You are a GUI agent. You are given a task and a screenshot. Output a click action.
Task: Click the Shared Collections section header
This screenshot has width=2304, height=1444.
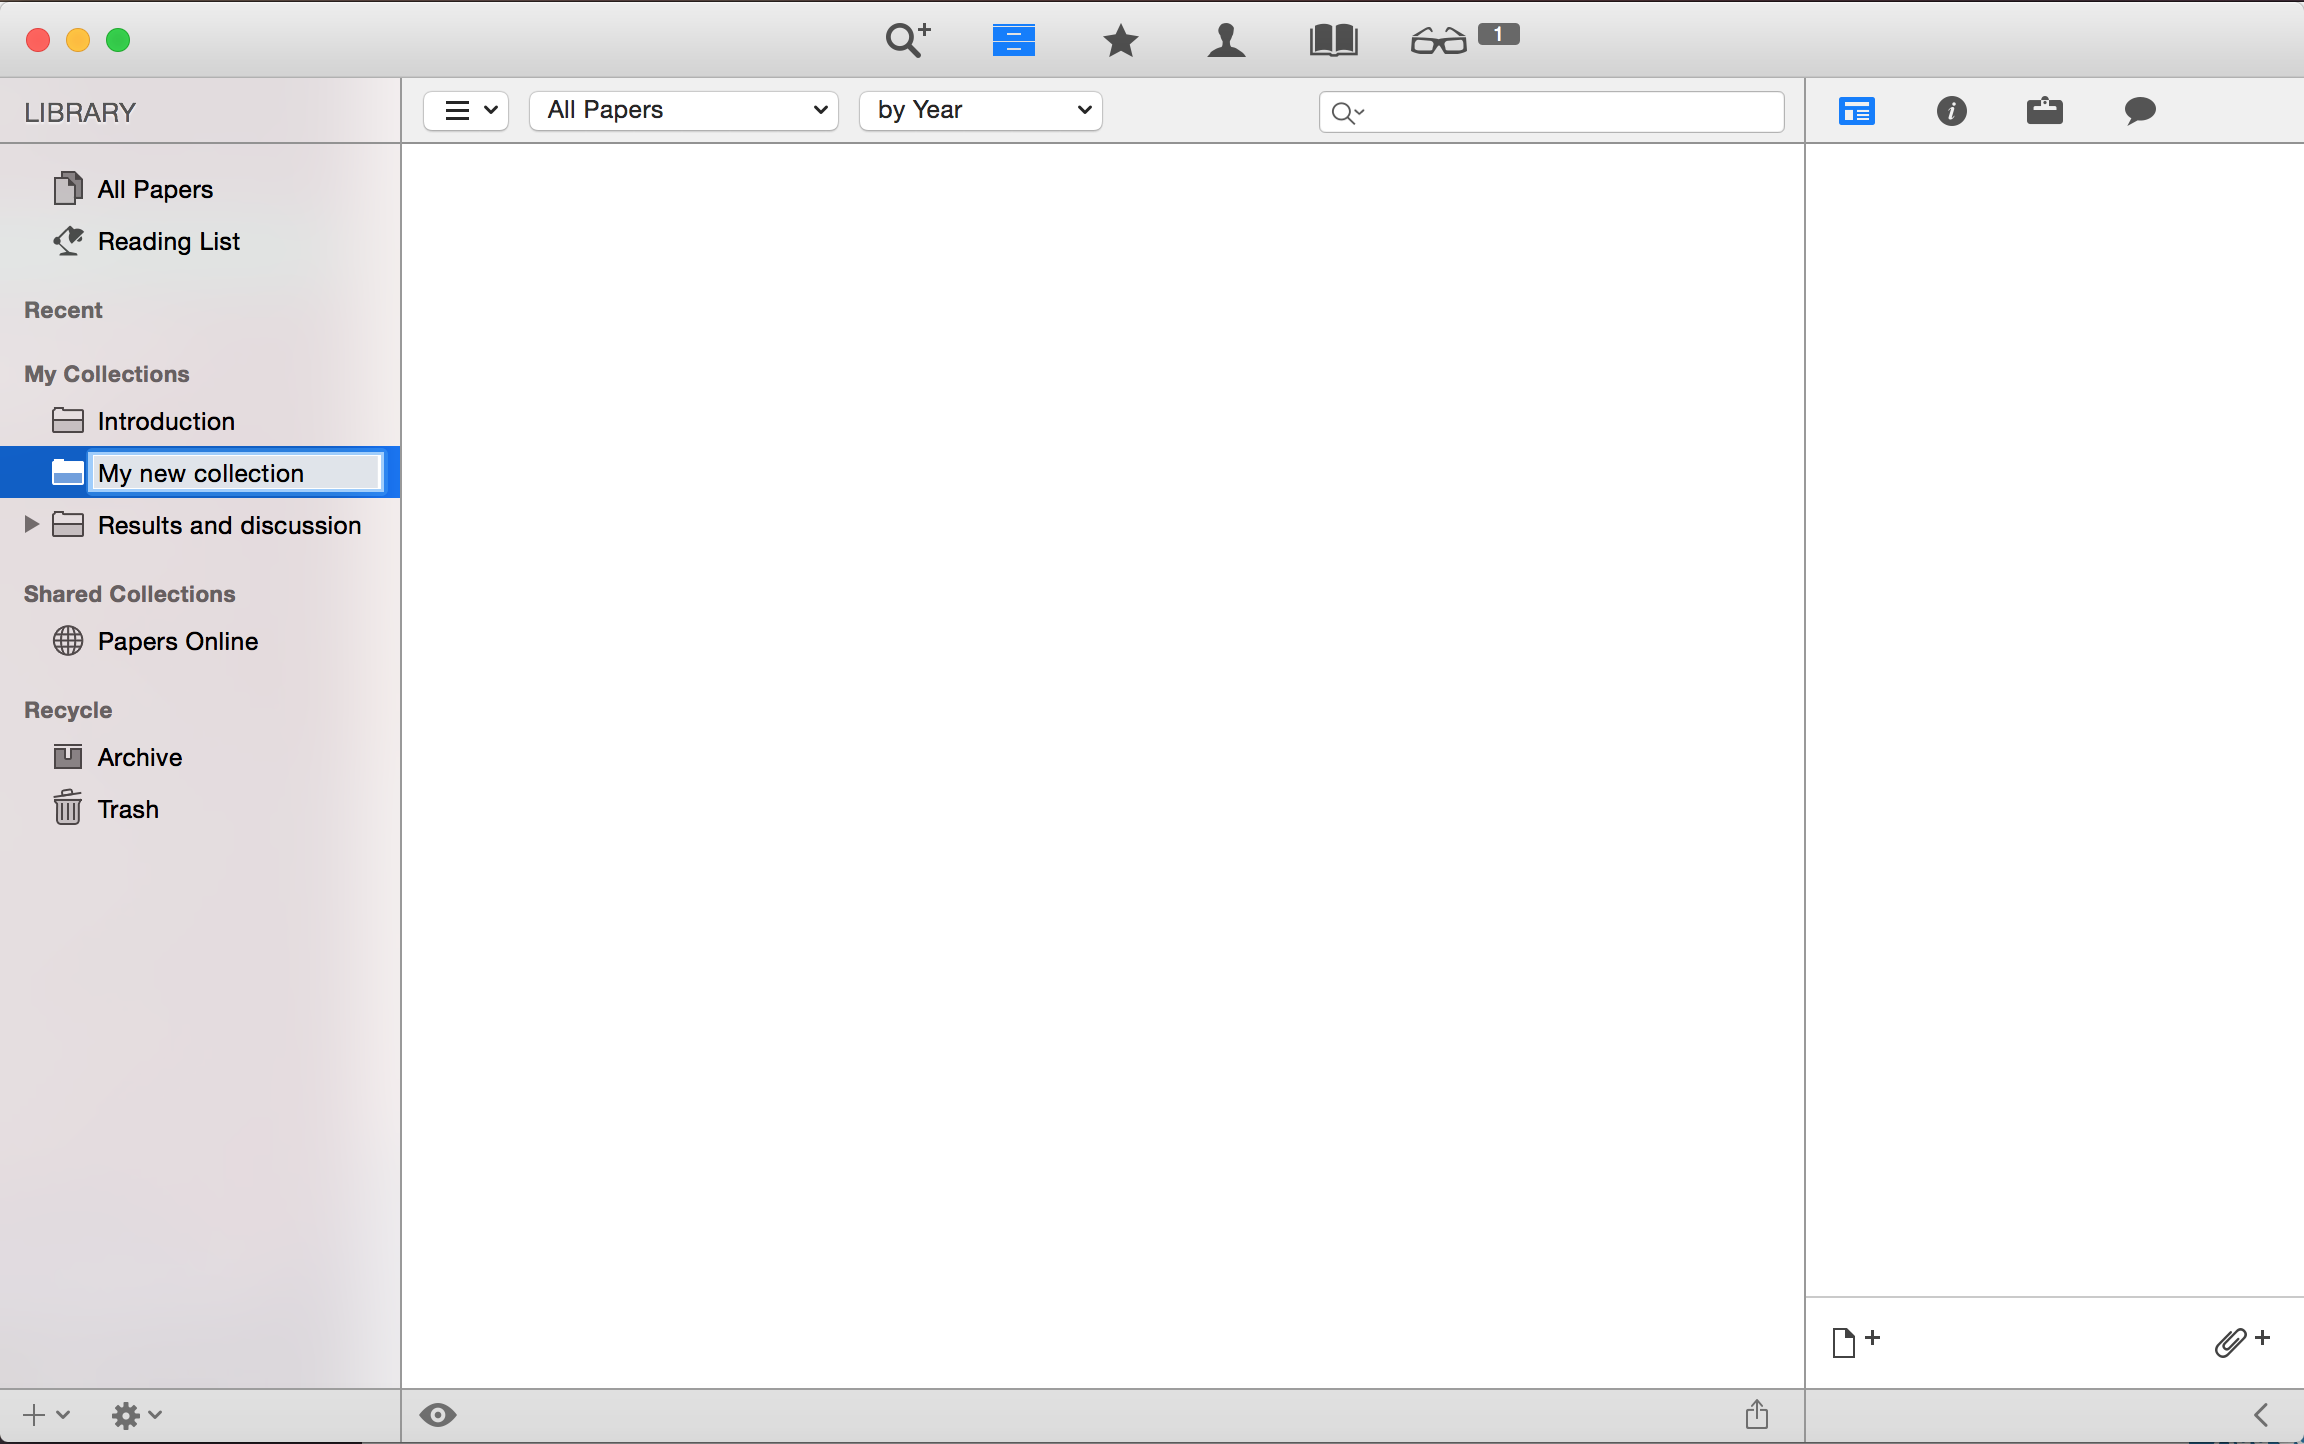pos(130,594)
